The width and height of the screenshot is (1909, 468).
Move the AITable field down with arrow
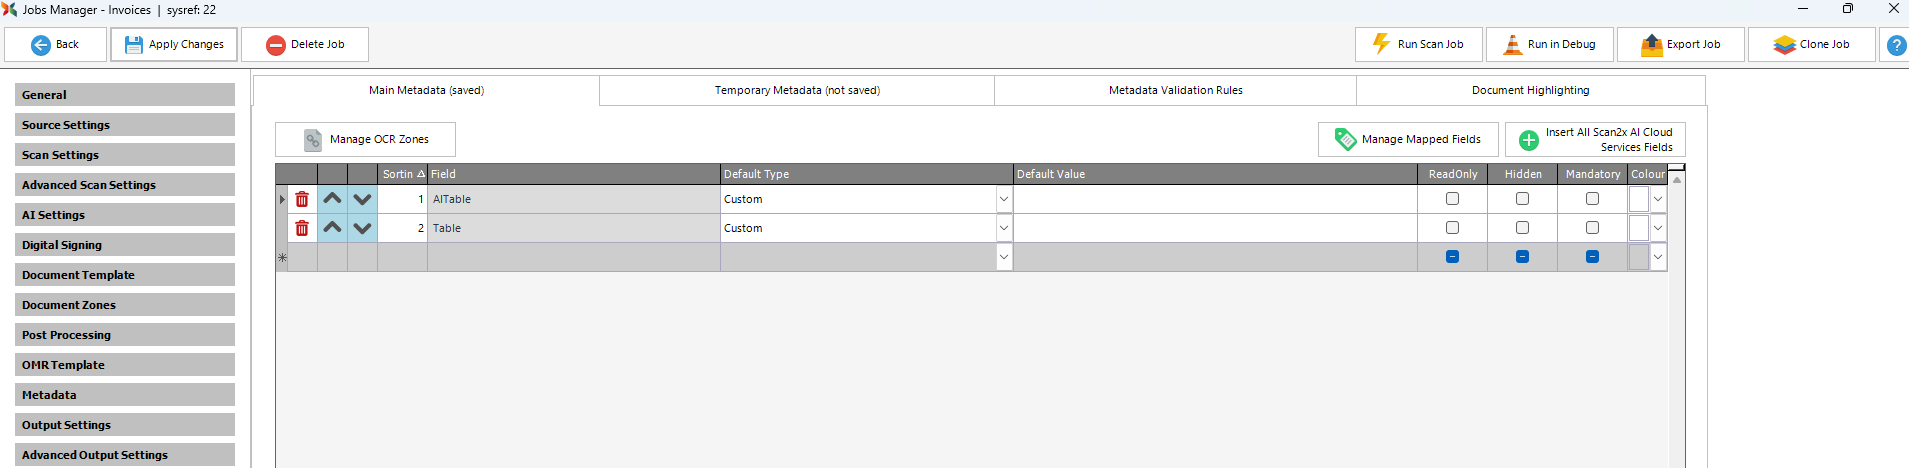(362, 199)
